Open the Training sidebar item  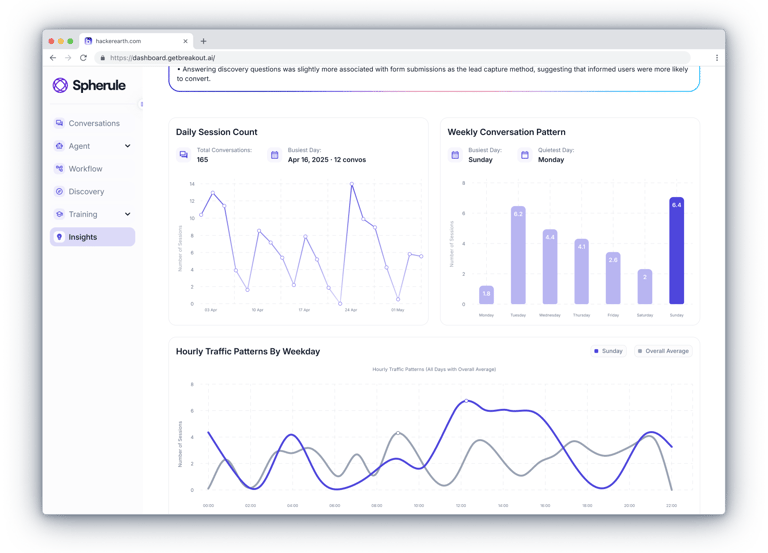[93, 215]
